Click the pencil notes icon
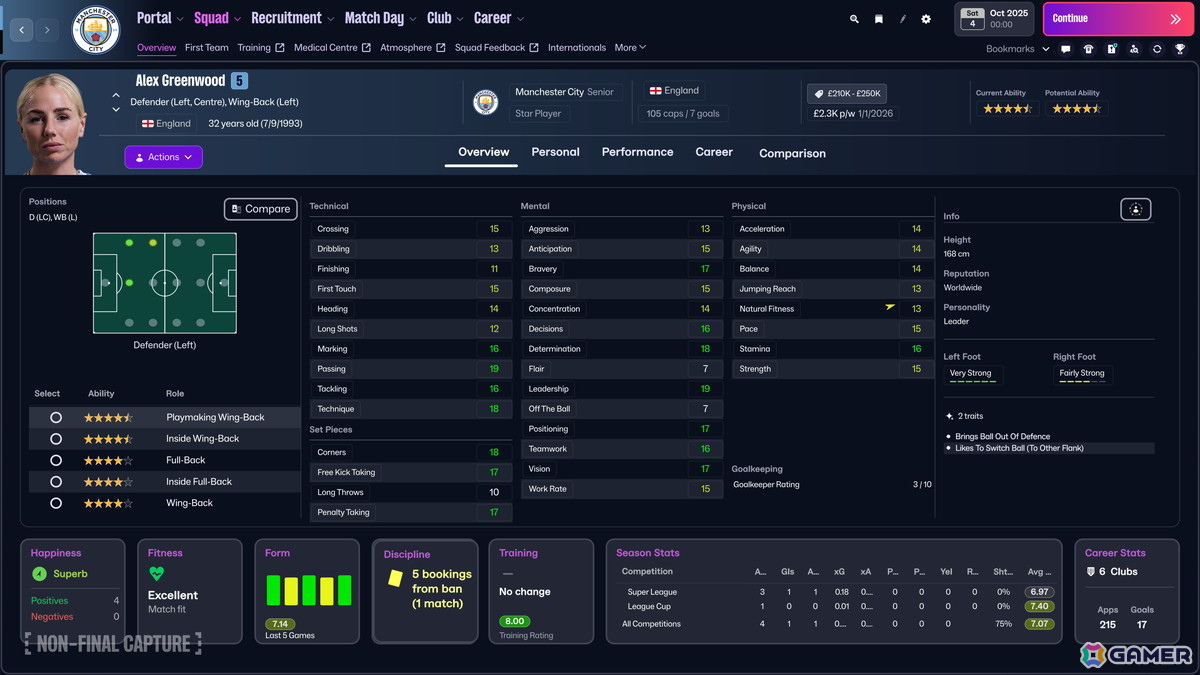Image resolution: width=1200 pixels, height=675 pixels. coord(902,18)
